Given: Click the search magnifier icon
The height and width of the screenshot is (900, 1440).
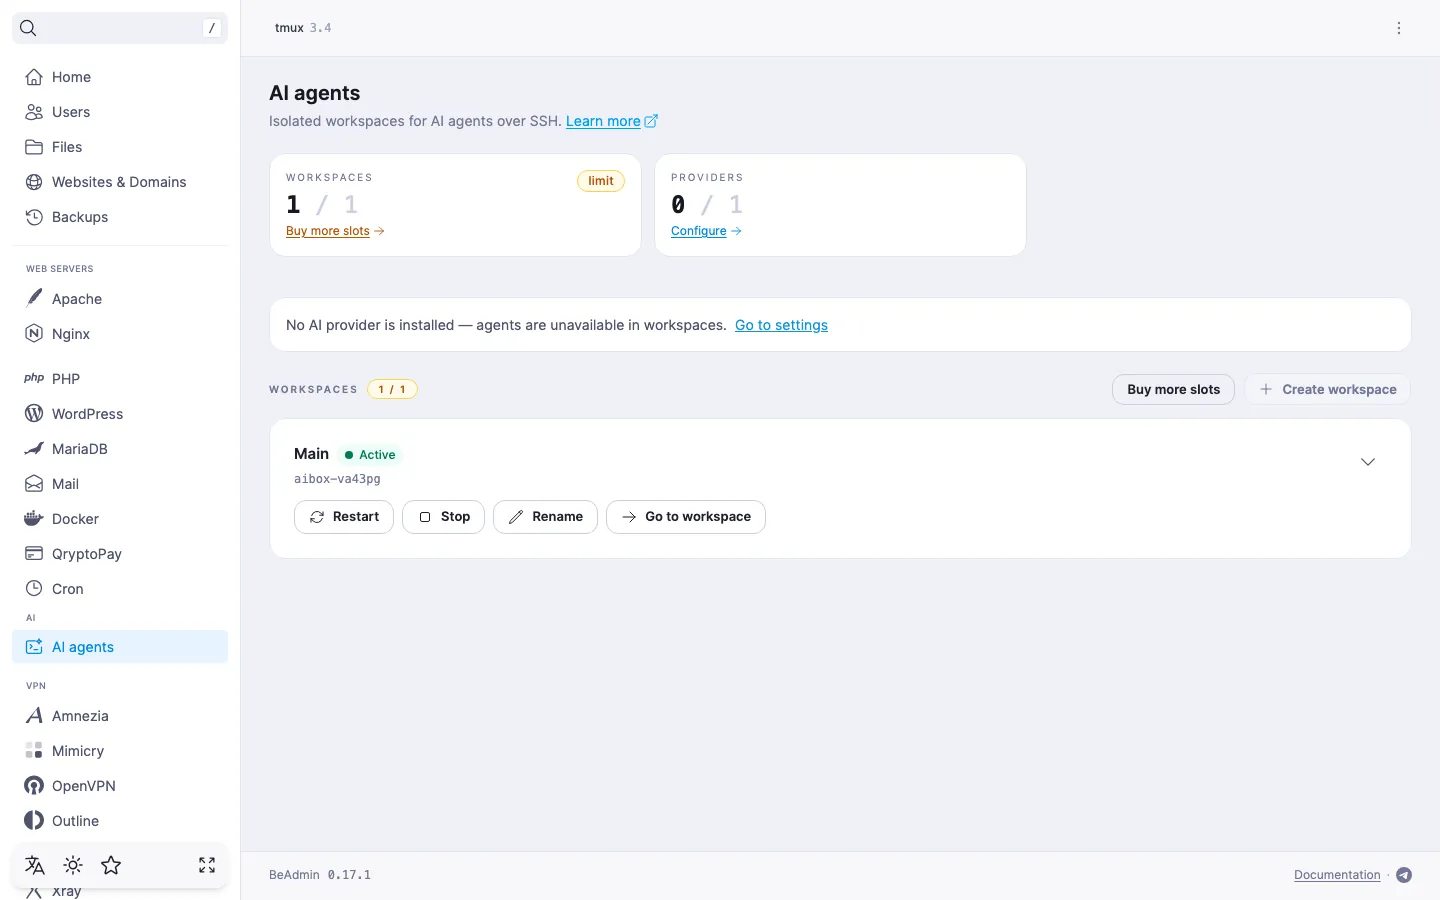Looking at the screenshot, I should 28,28.
